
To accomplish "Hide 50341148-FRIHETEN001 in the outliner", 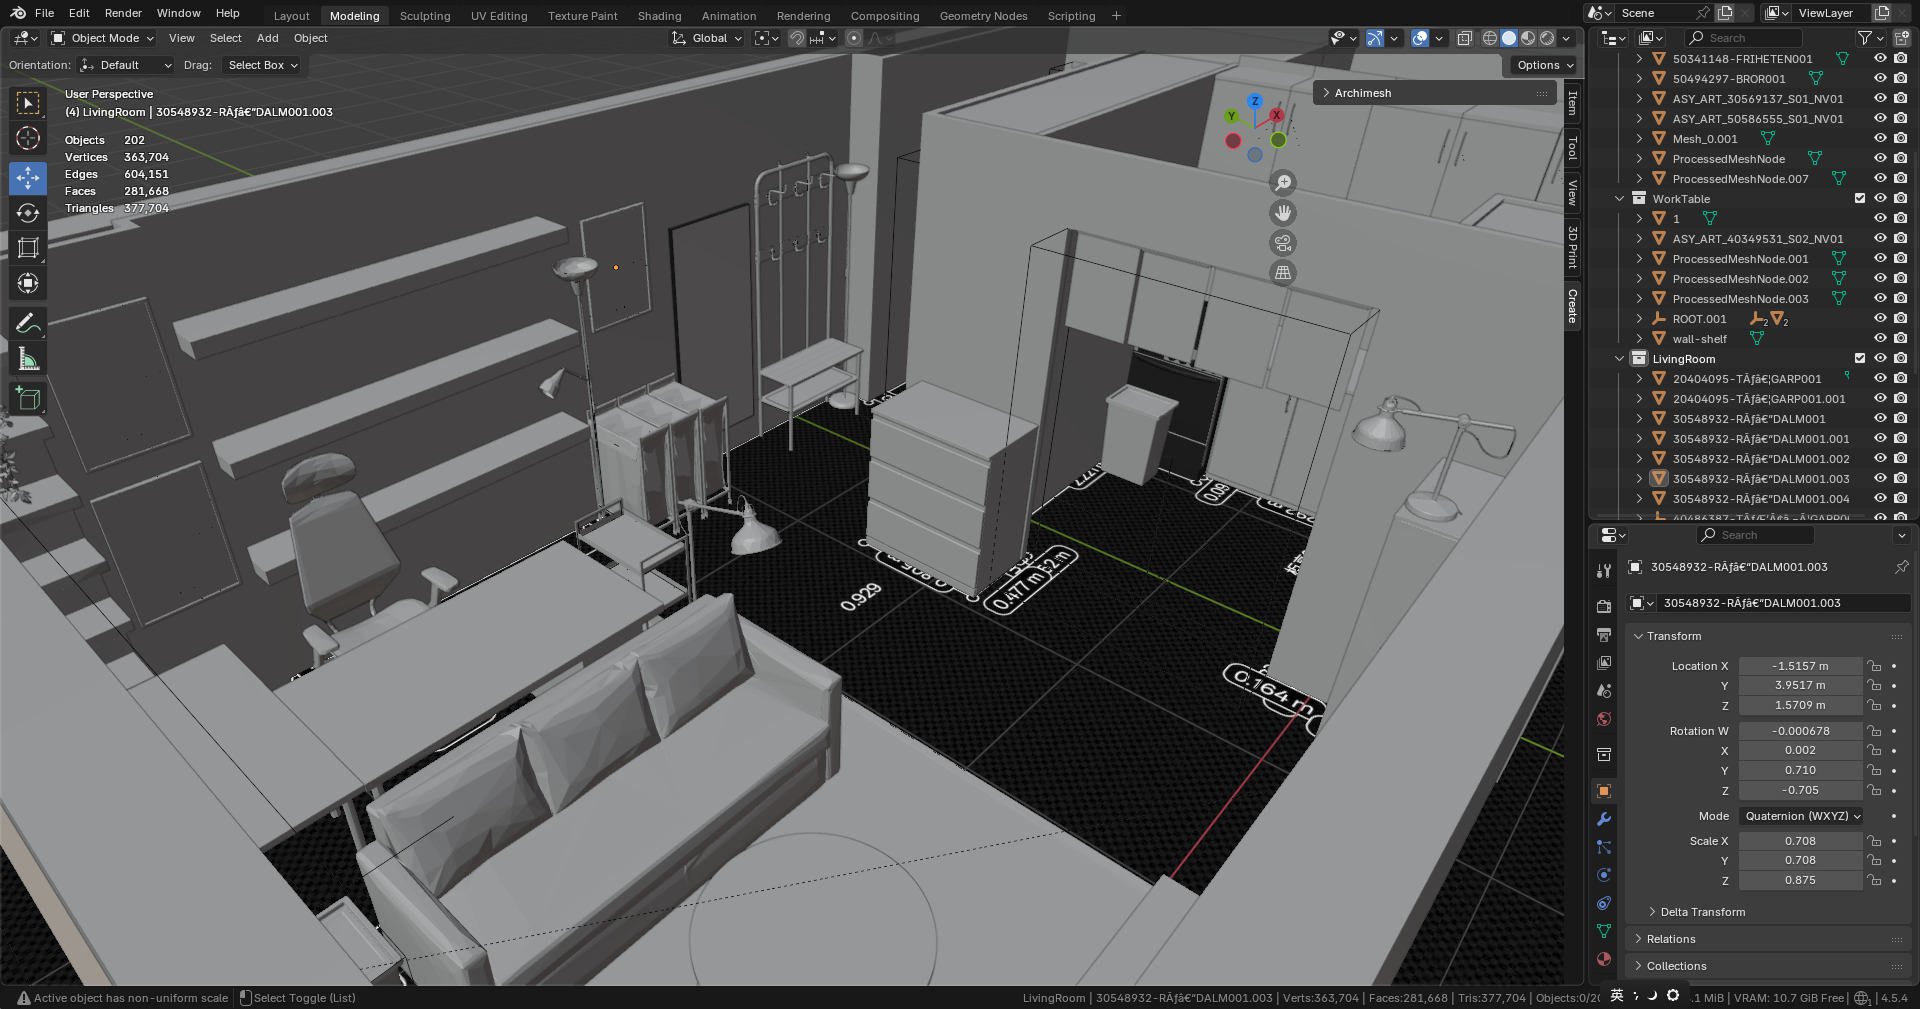I will pyautogui.click(x=1881, y=58).
